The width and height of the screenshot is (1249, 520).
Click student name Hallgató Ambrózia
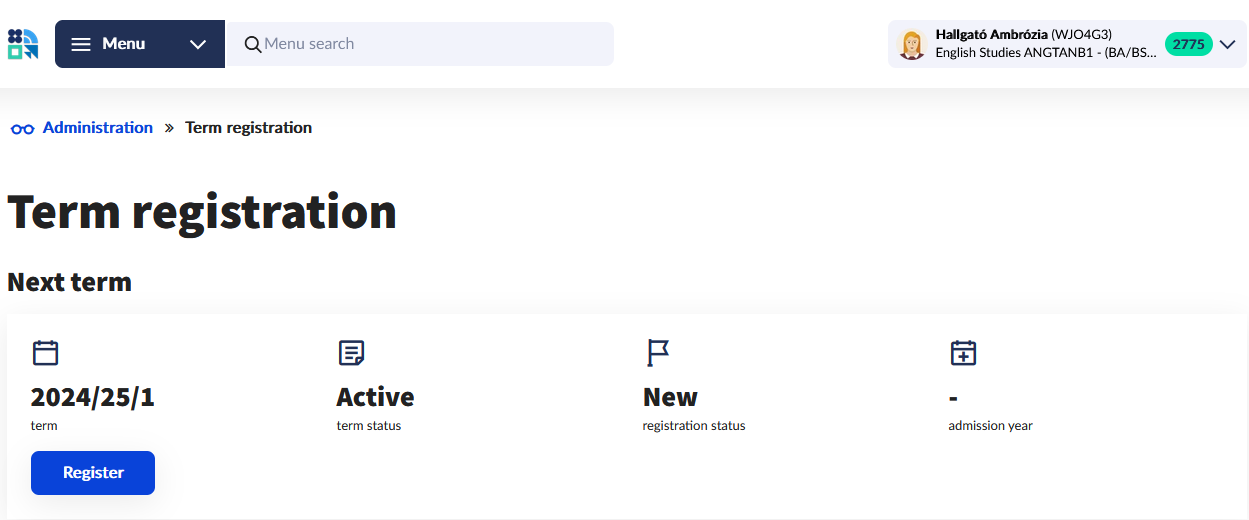(991, 35)
